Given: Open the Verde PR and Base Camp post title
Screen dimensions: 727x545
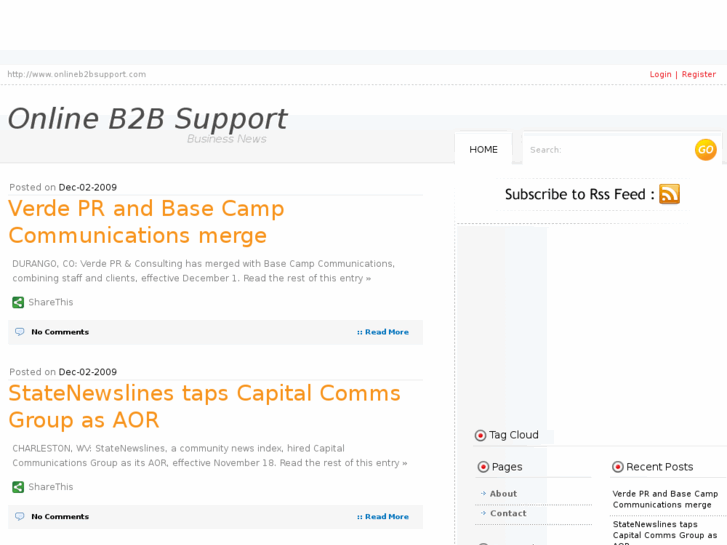Looking at the screenshot, I should point(146,222).
